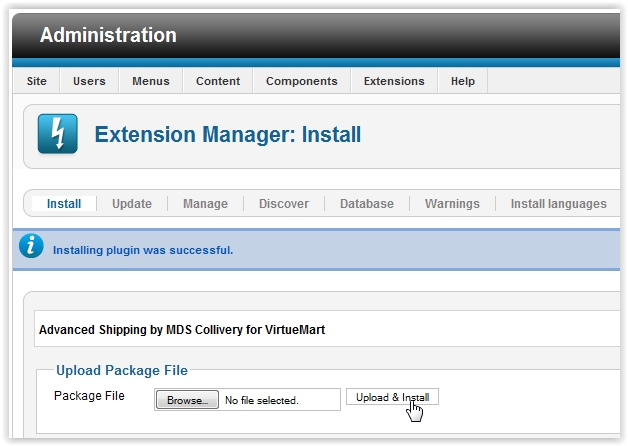Select the Install tab
This screenshot has width=628, height=446.
point(64,204)
